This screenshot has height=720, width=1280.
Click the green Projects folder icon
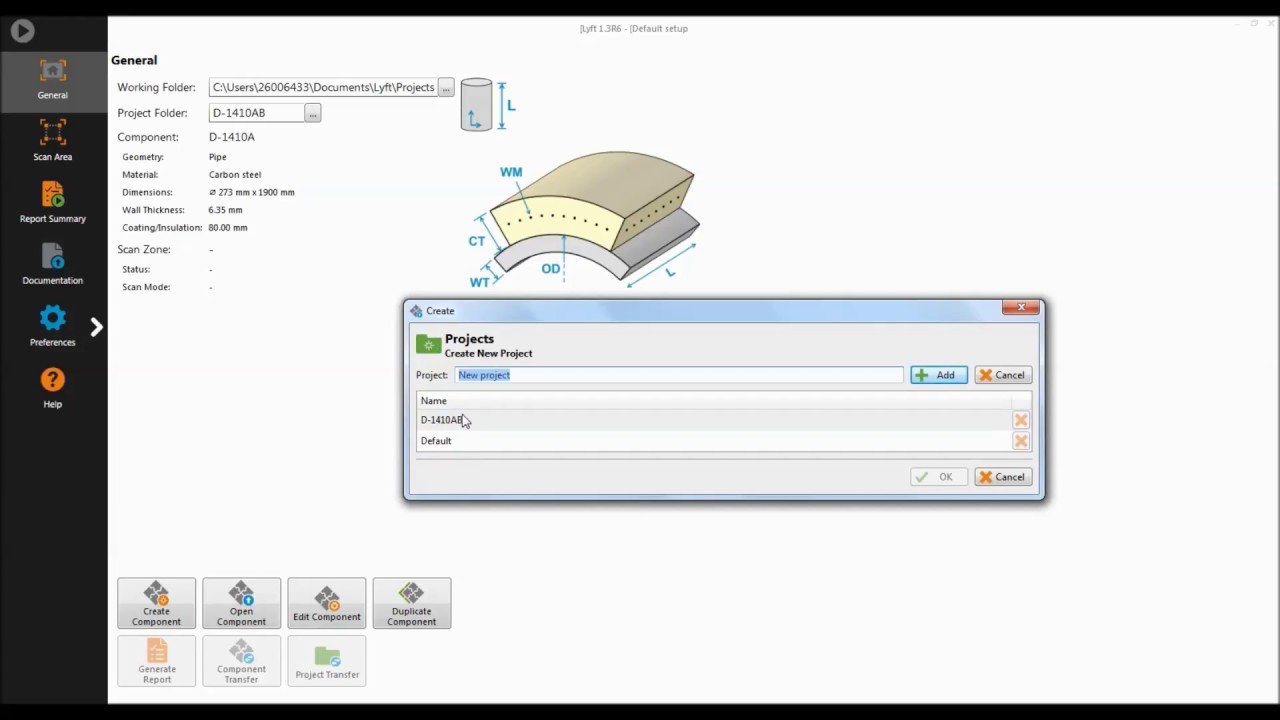pos(429,345)
